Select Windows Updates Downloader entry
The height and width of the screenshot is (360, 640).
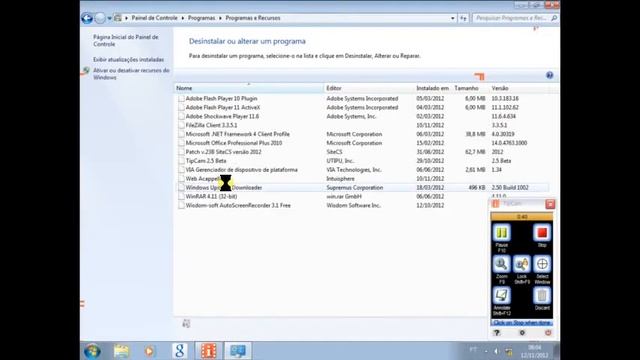(x=224, y=188)
